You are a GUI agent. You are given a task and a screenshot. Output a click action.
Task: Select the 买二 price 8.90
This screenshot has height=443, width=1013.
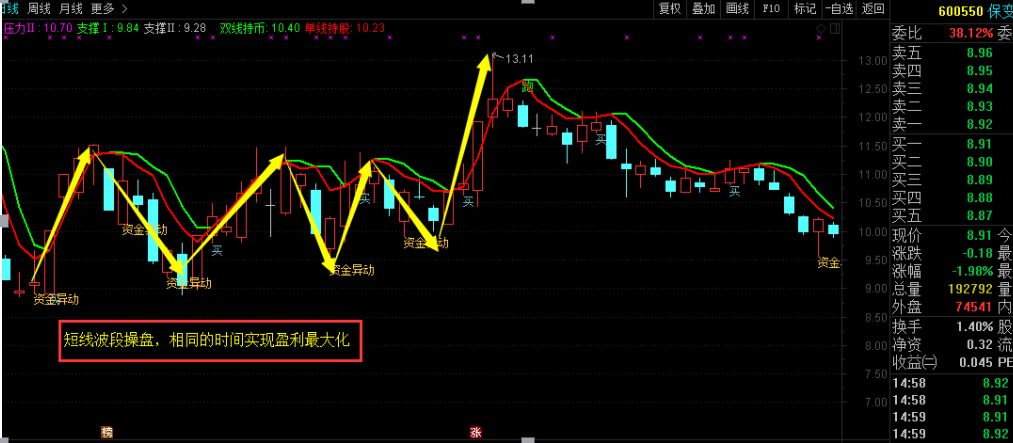tap(979, 162)
